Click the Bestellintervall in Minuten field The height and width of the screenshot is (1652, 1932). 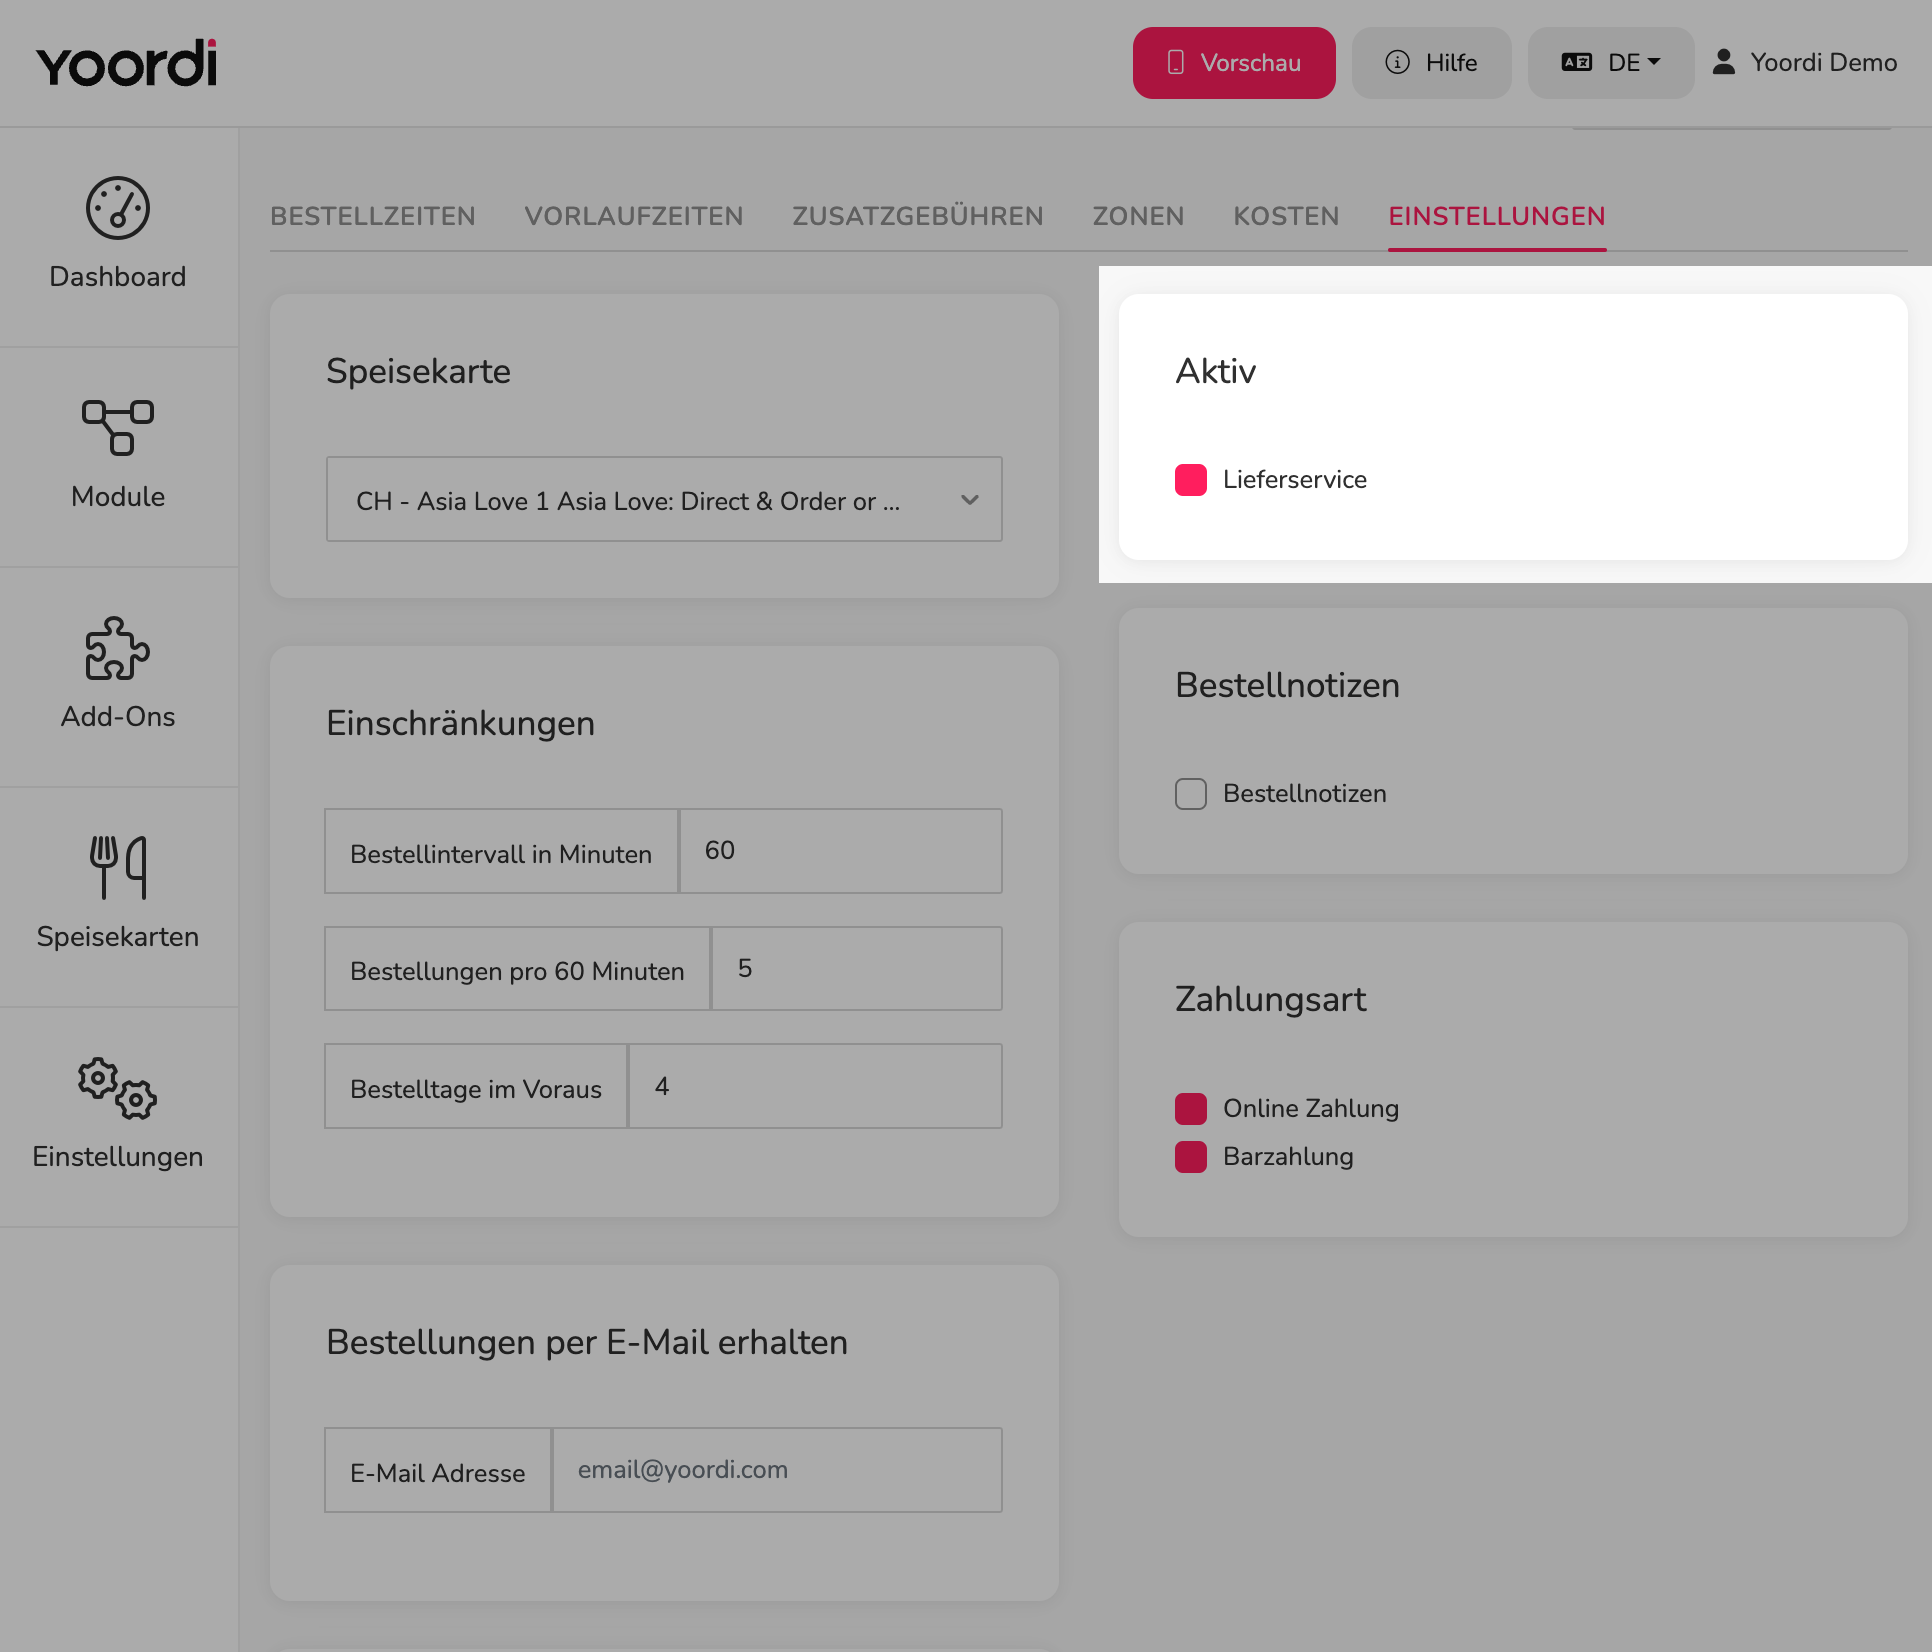pyautogui.click(x=841, y=851)
